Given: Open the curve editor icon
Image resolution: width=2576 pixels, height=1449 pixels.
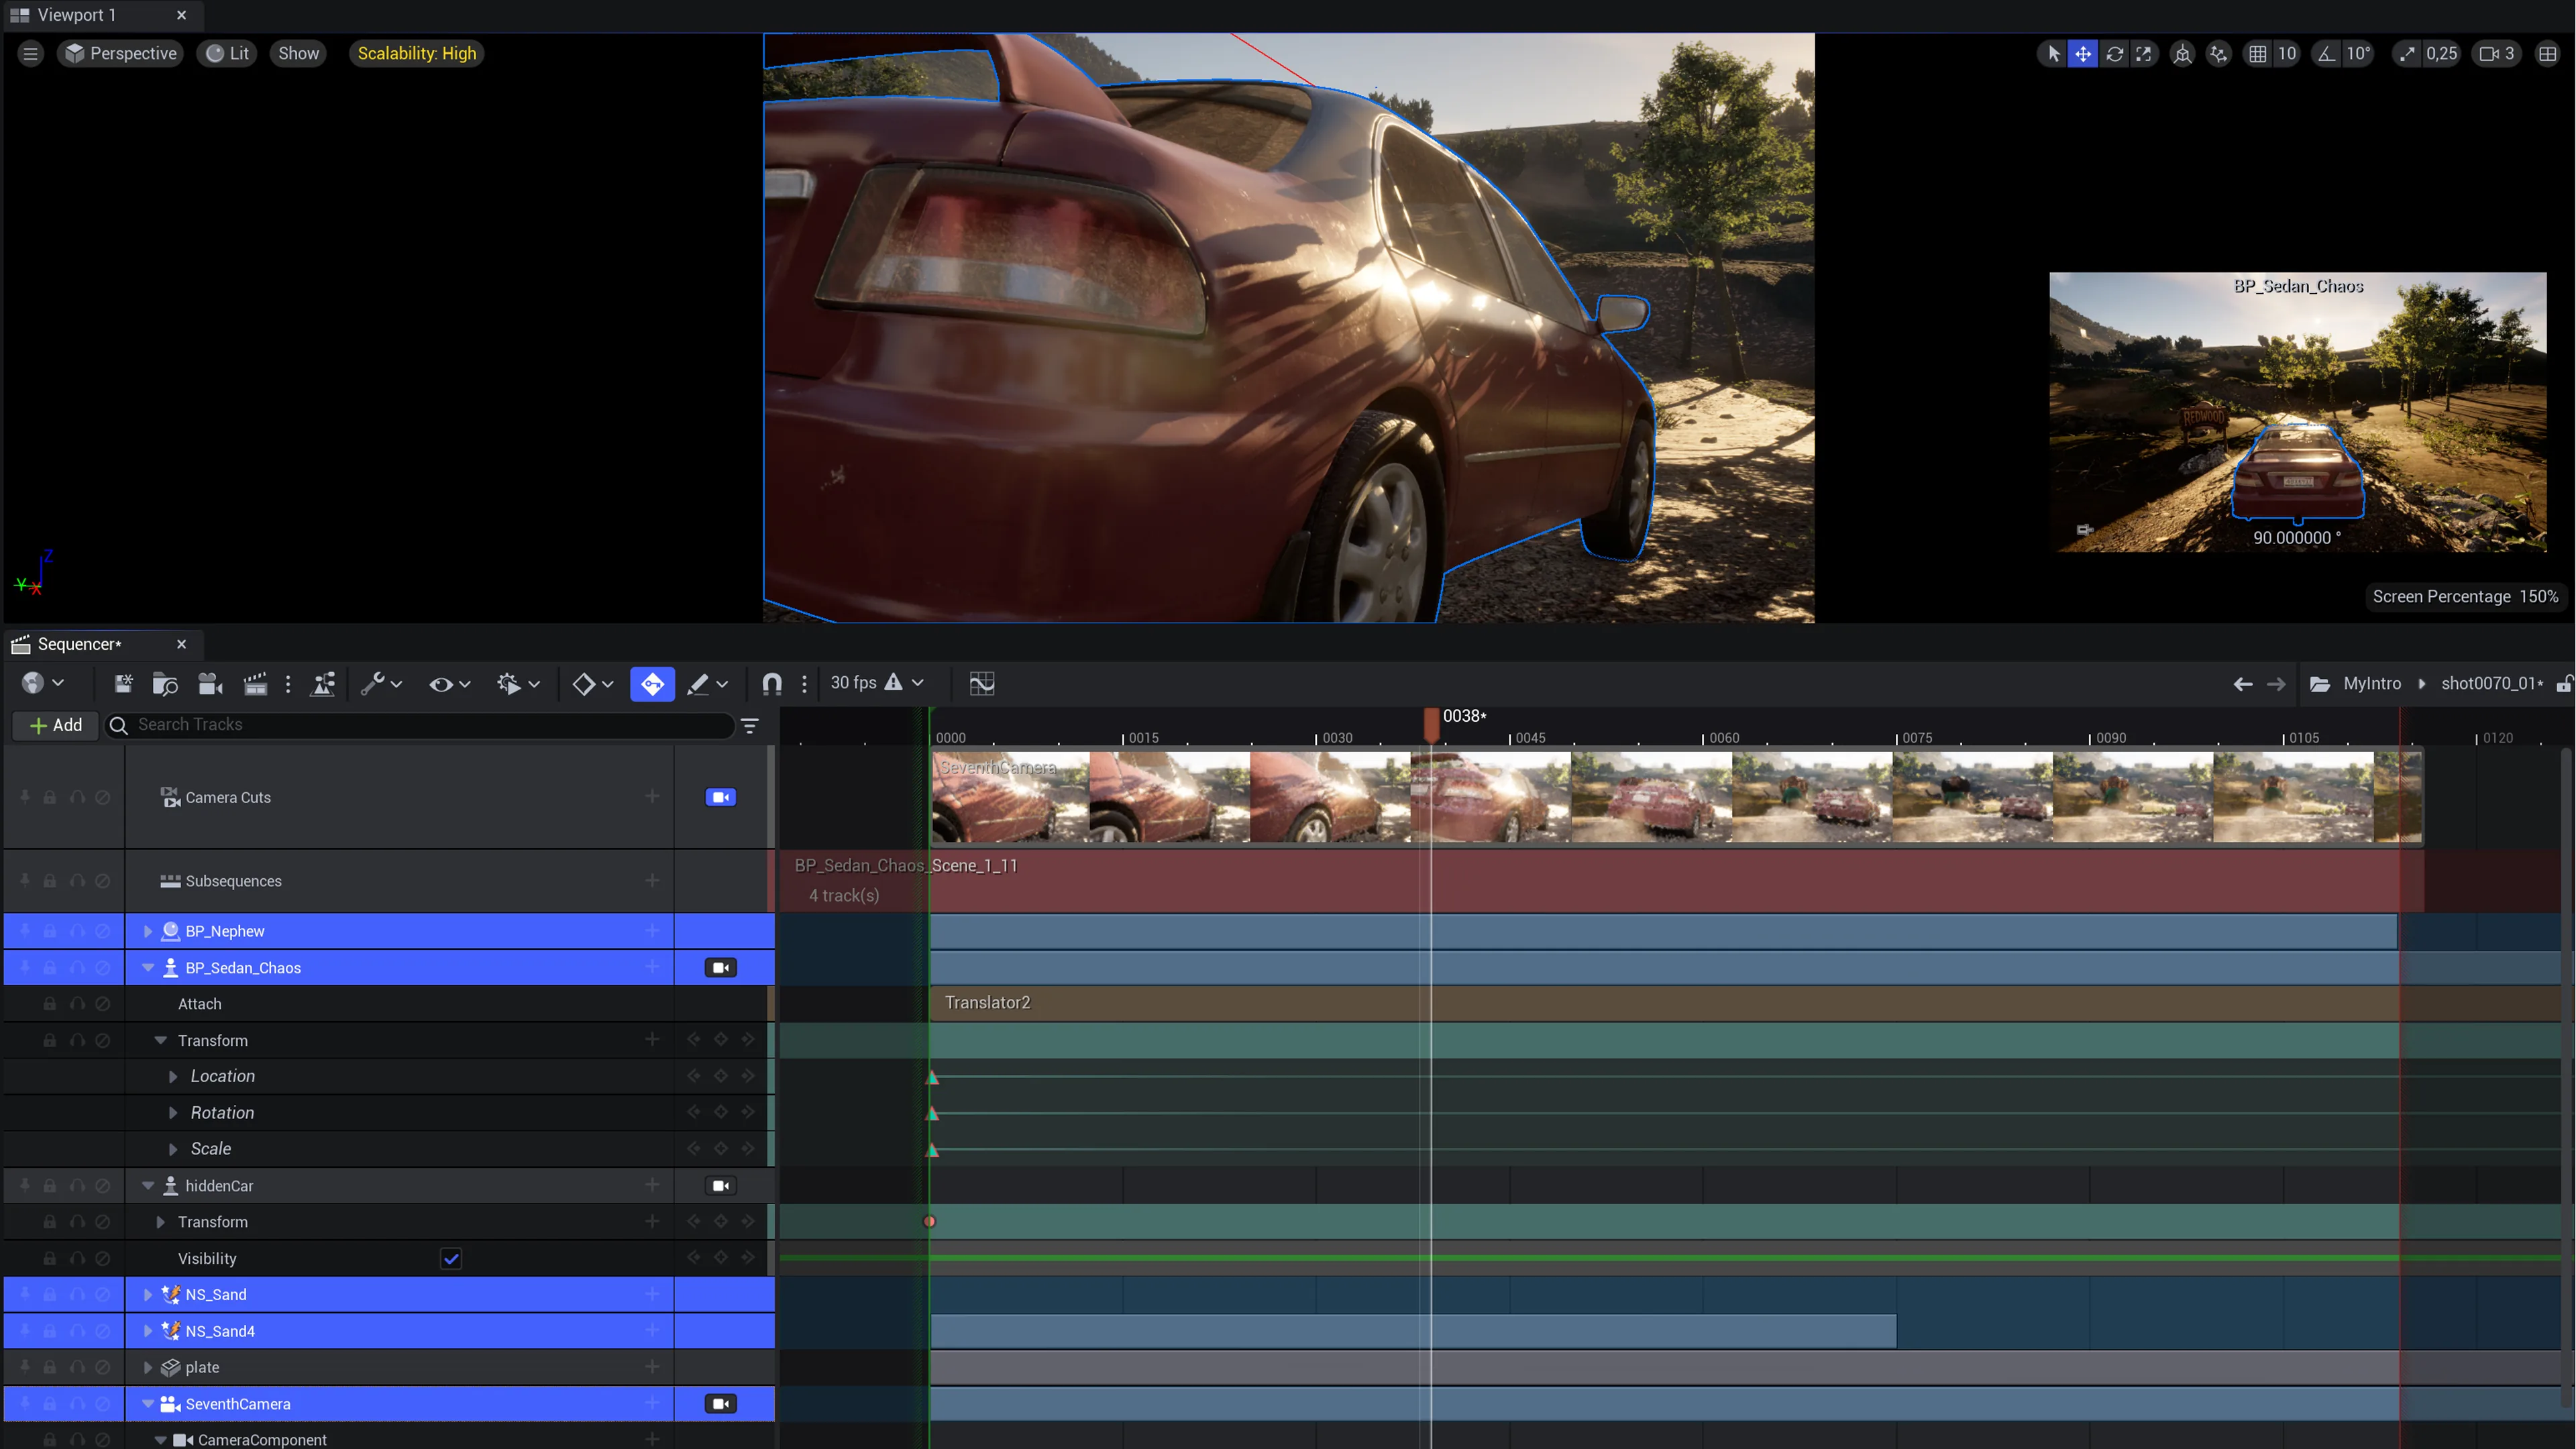Looking at the screenshot, I should [x=982, y=684].
